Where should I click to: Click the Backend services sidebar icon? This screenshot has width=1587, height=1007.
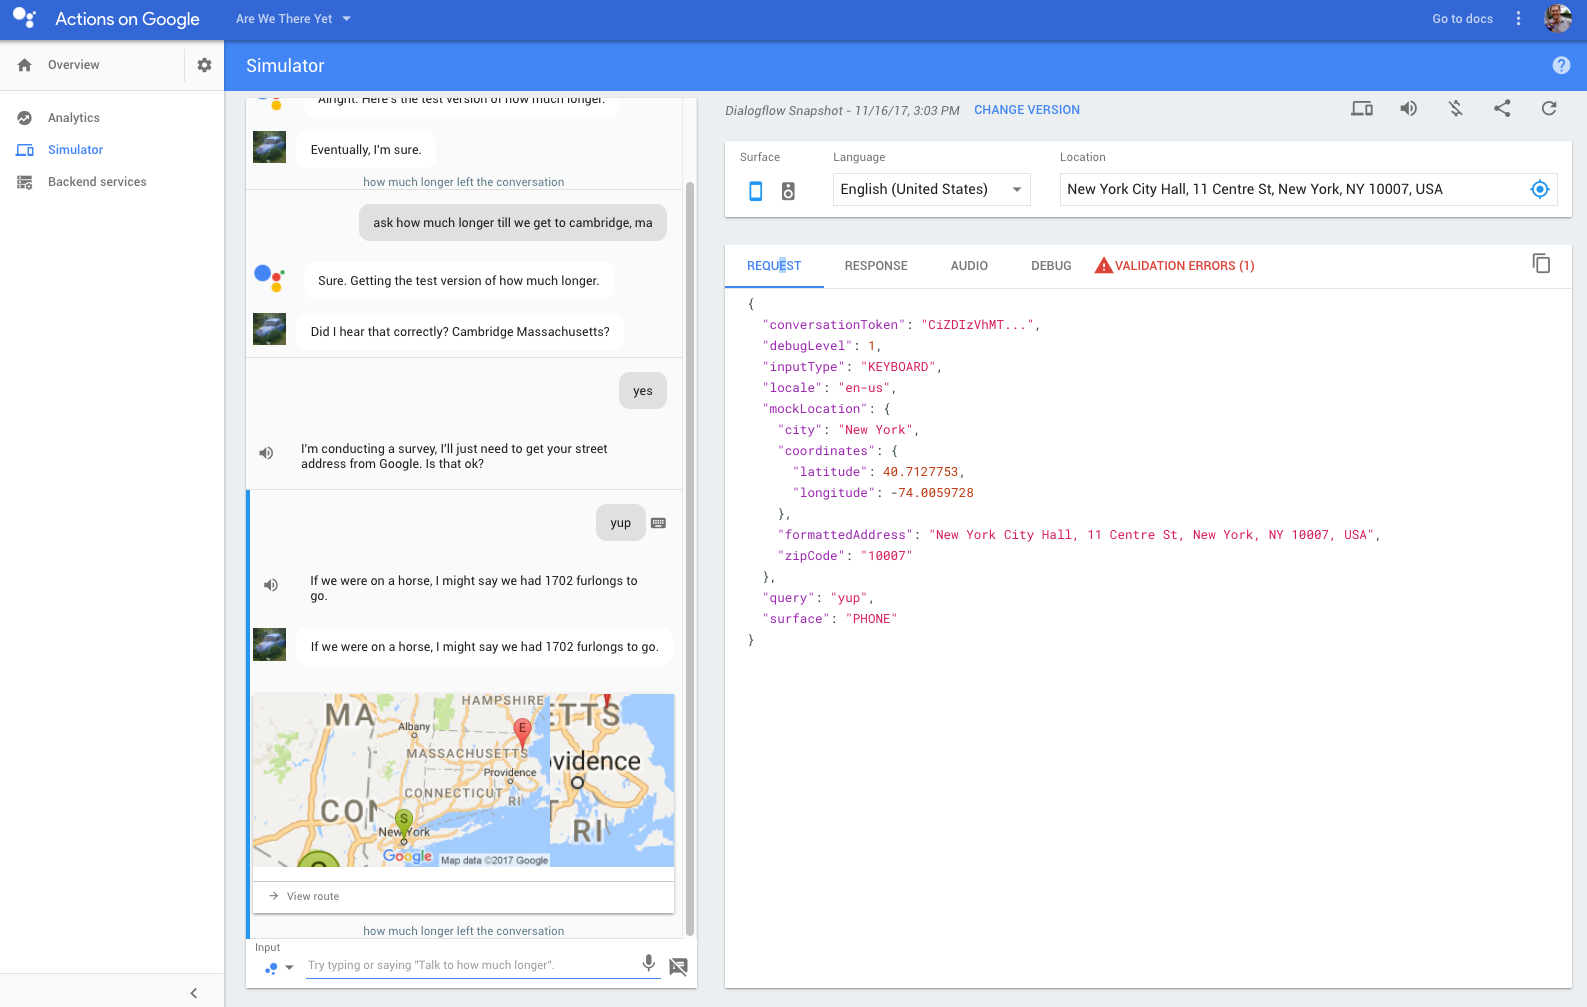pos(25,182)
